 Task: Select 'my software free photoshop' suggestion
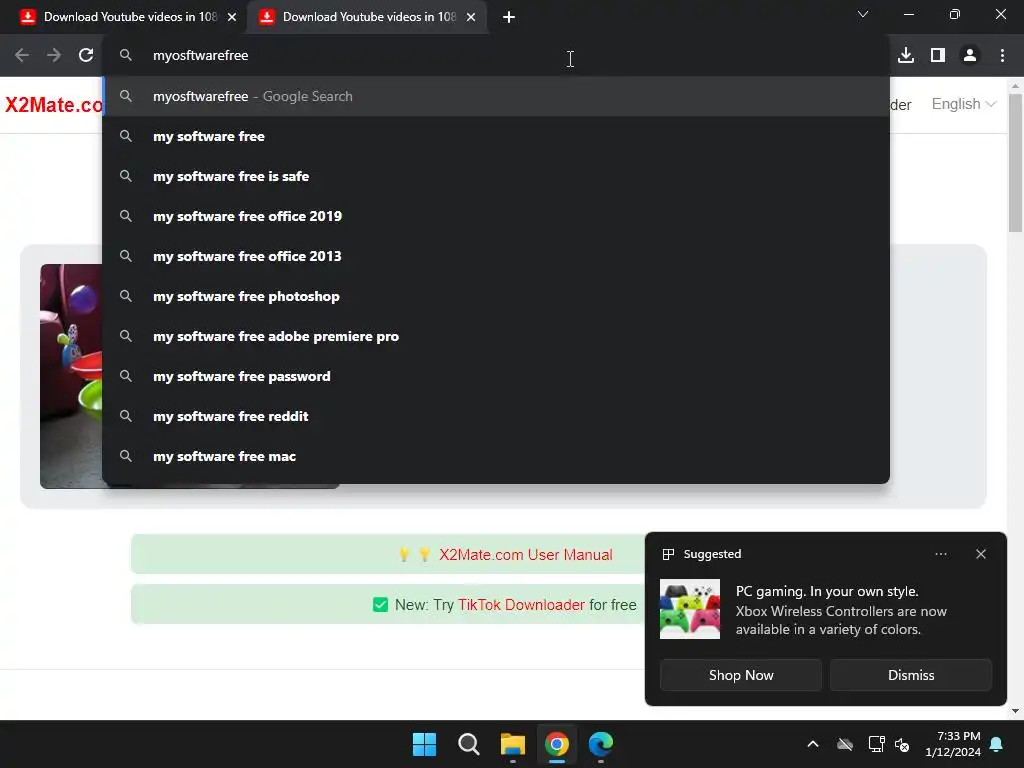tap(496, 296)
